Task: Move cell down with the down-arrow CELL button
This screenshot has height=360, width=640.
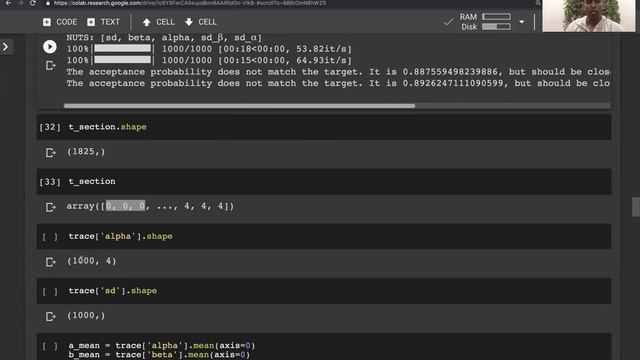Action: point(200,22)
